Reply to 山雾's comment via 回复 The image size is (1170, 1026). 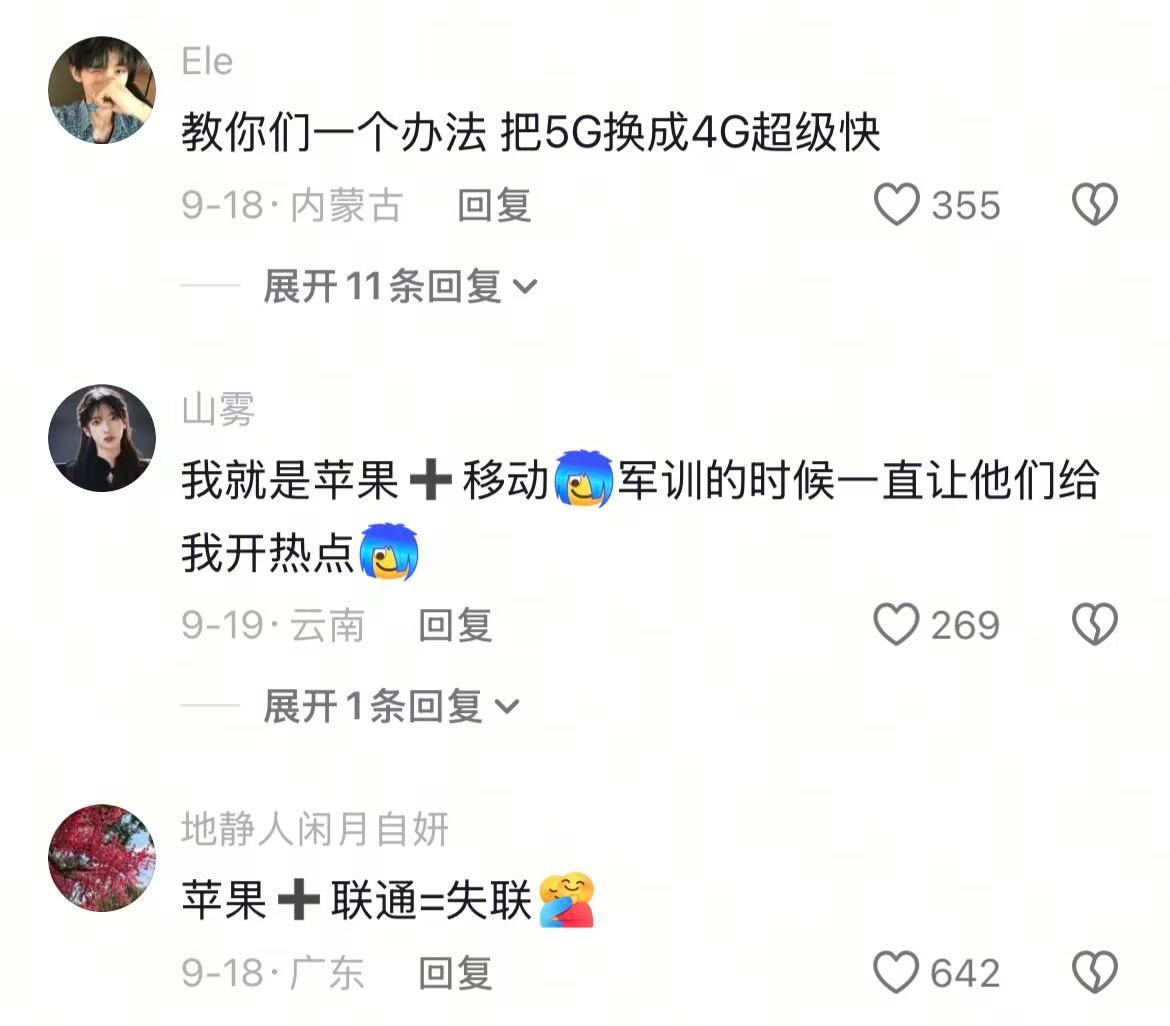tap(455, 625)
